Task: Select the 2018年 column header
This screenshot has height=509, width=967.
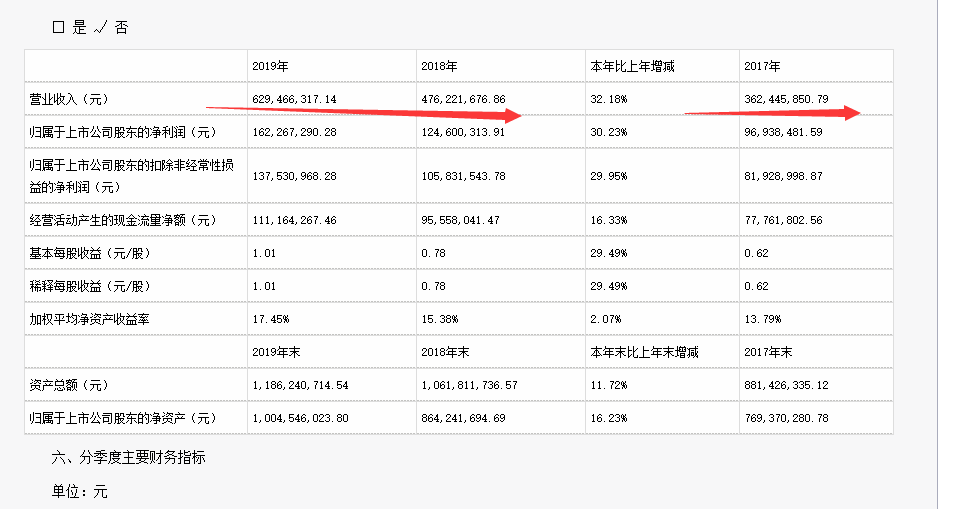Action: point(440,66)
